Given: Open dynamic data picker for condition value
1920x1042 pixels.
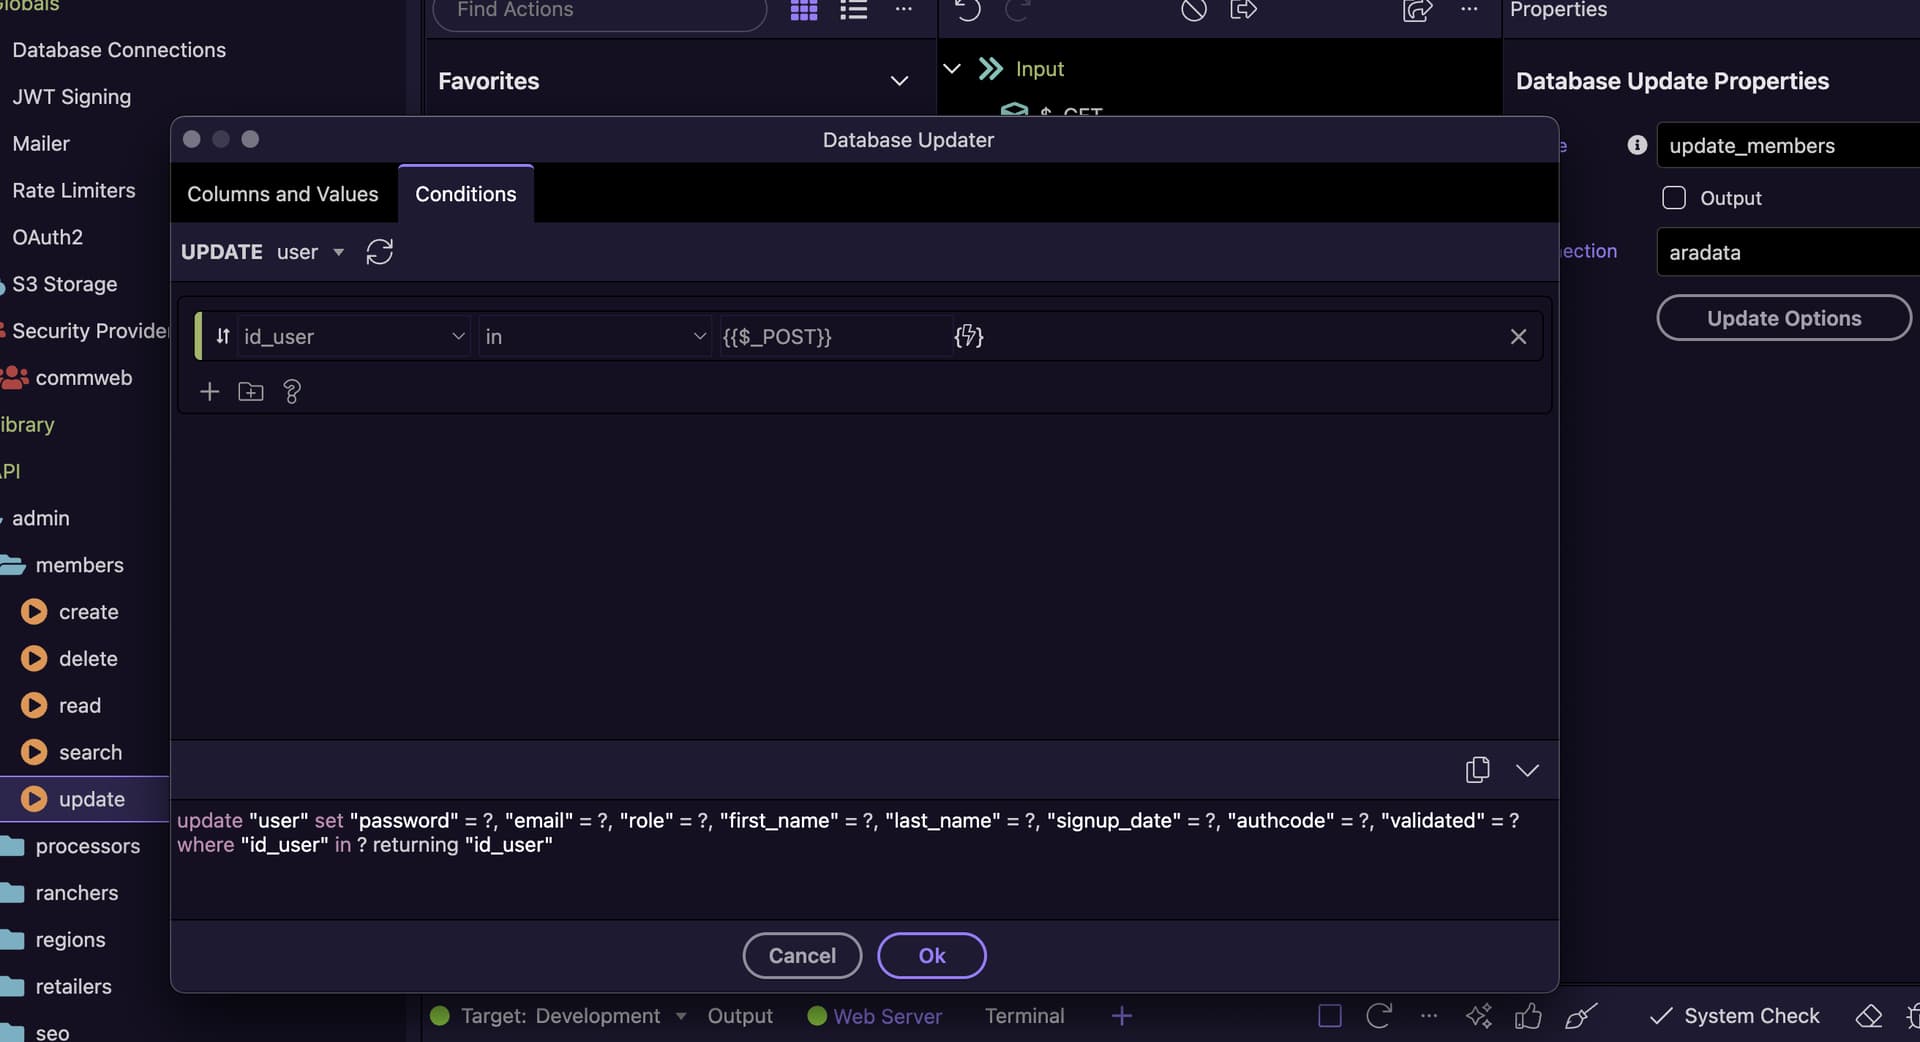Looking at the screenshot, I should [968, 336].
